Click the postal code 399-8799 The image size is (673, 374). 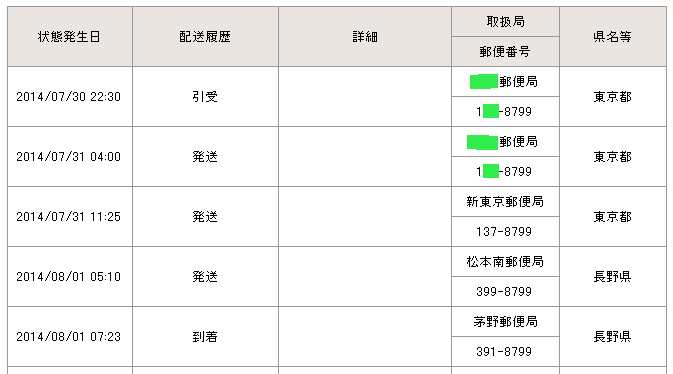pyautogui.click(x=505, y=292)
